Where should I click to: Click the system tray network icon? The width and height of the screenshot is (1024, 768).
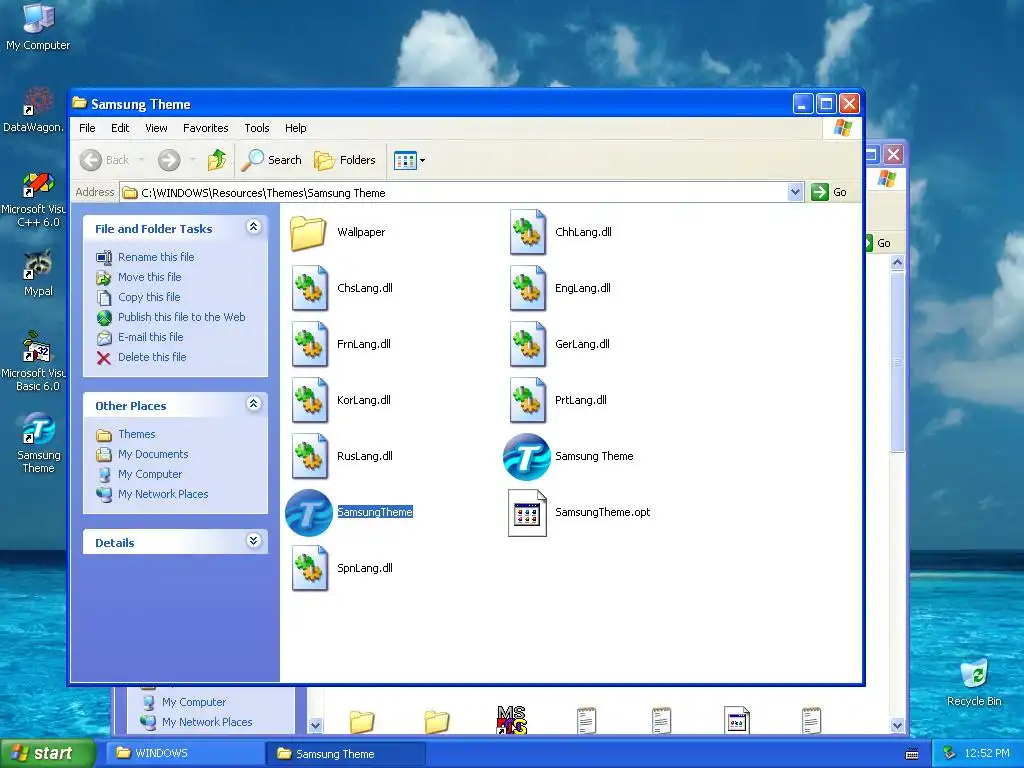pos(949,754)
